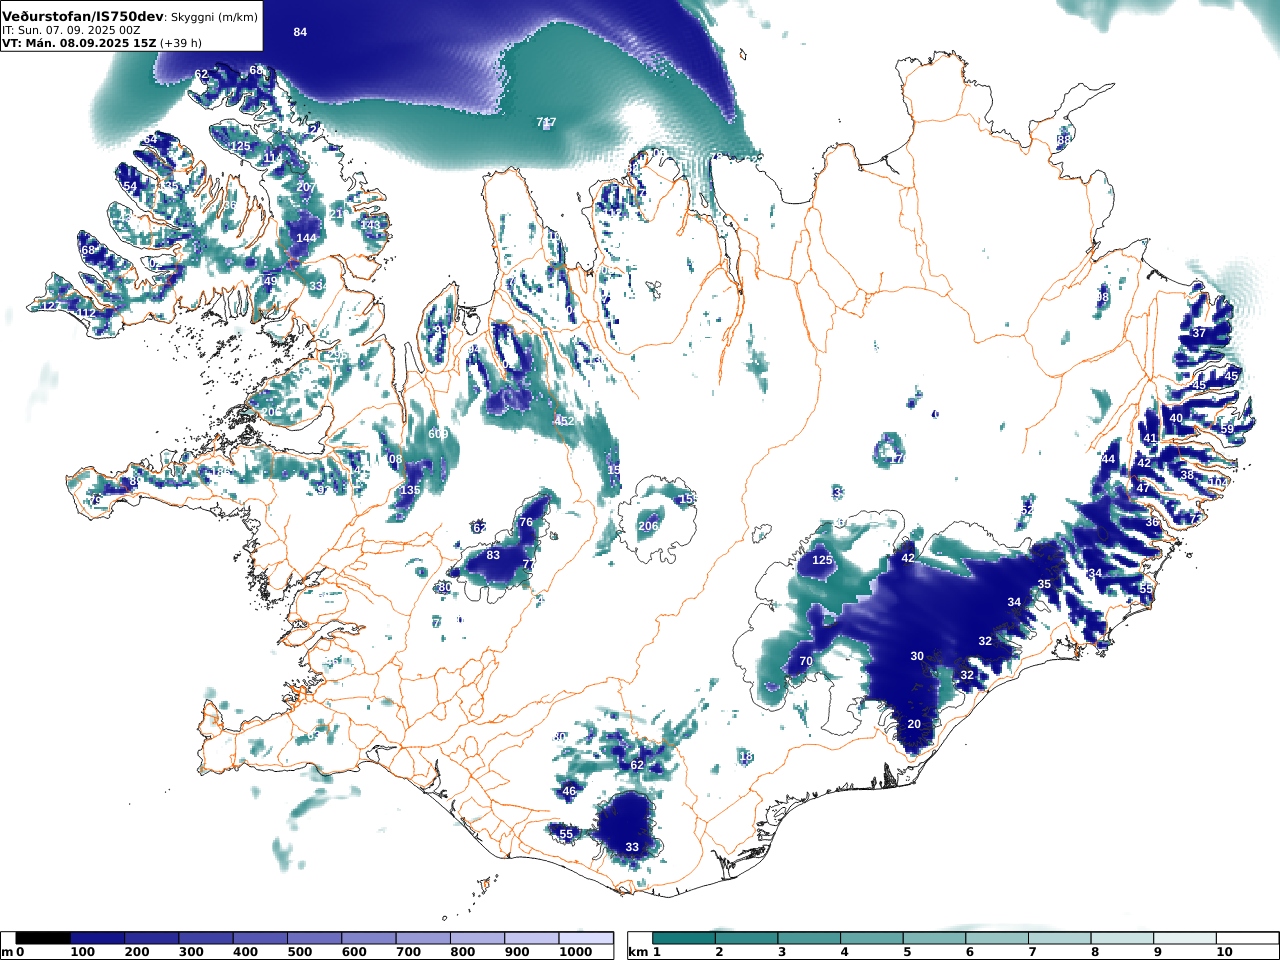Click the '135' visibility value

pyautogui.click(x=410, y=490)
